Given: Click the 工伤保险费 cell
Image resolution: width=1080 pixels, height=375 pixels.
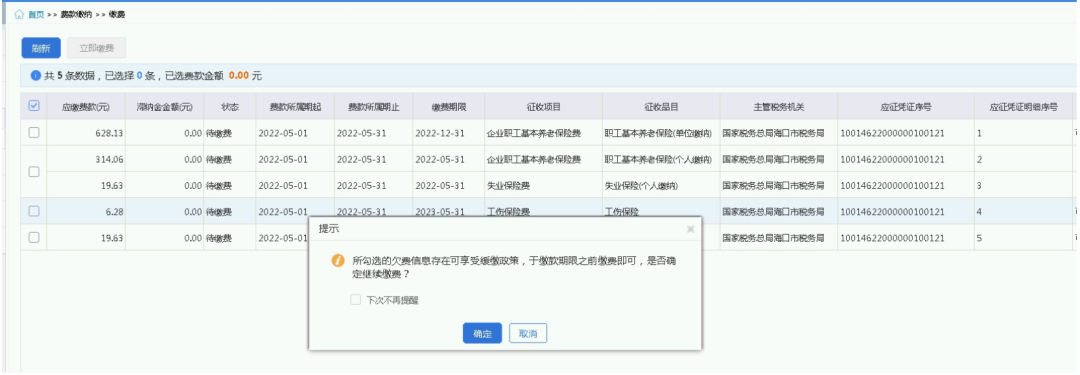Looking at the screenshot, I should coord(543,212).
